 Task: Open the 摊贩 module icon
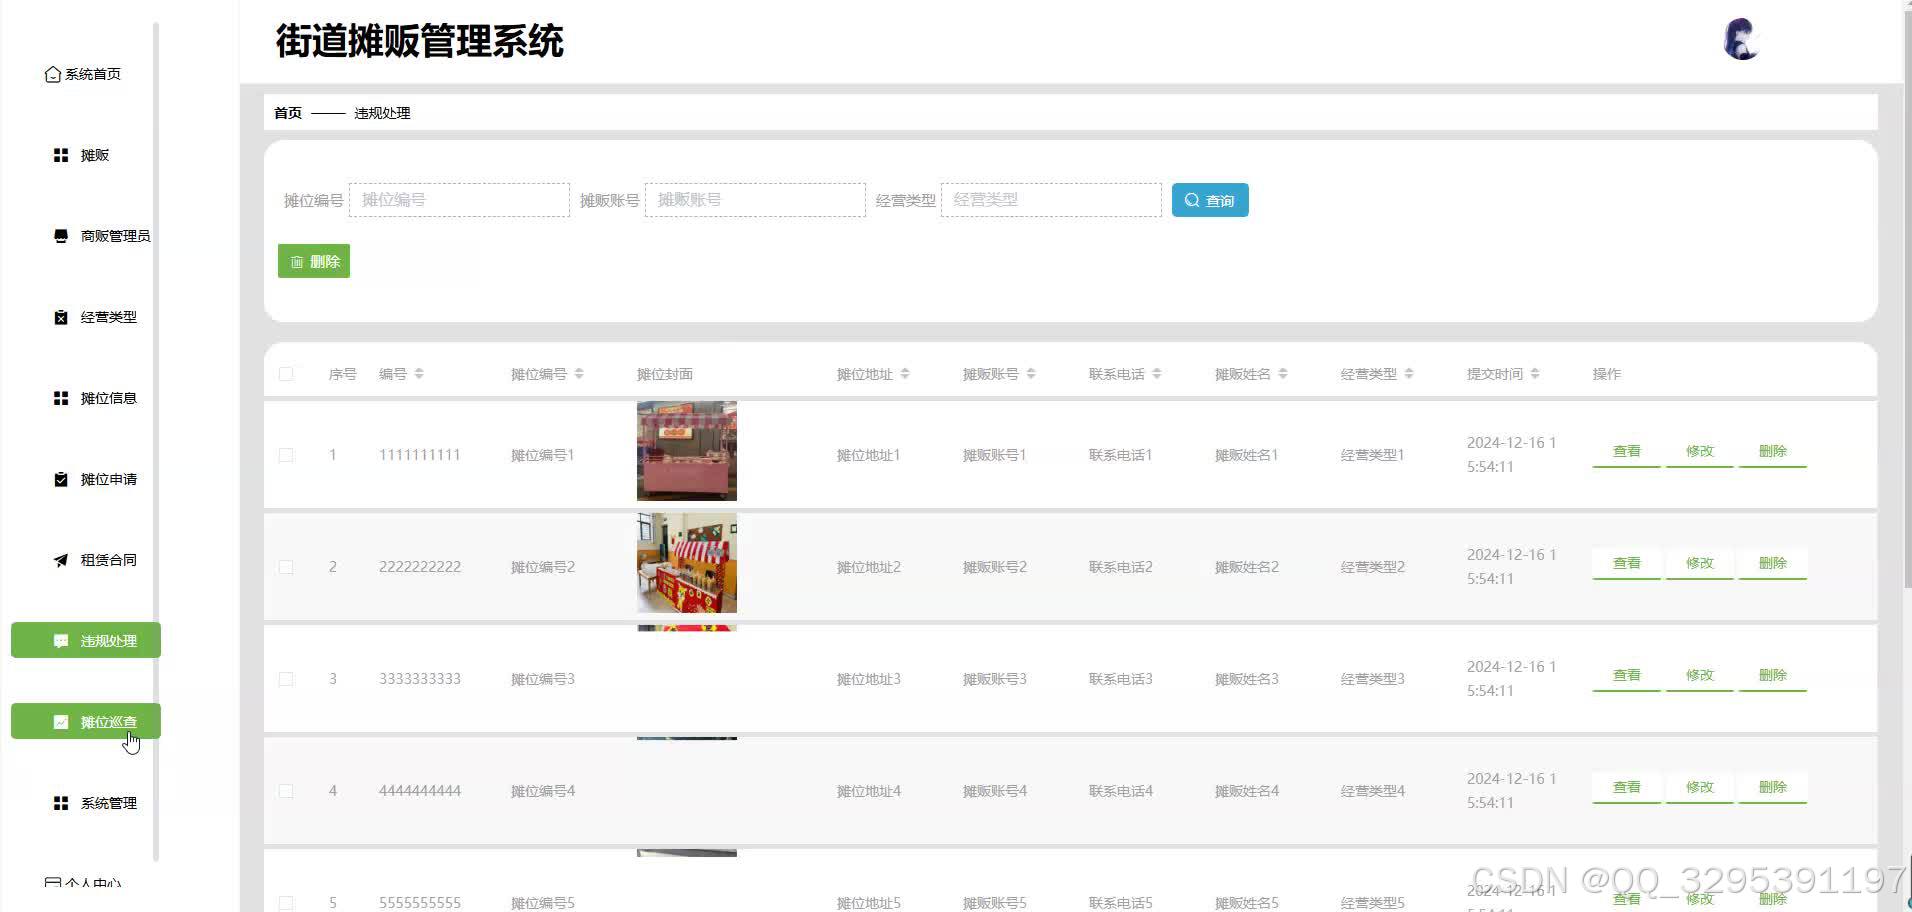click(60, 154)
